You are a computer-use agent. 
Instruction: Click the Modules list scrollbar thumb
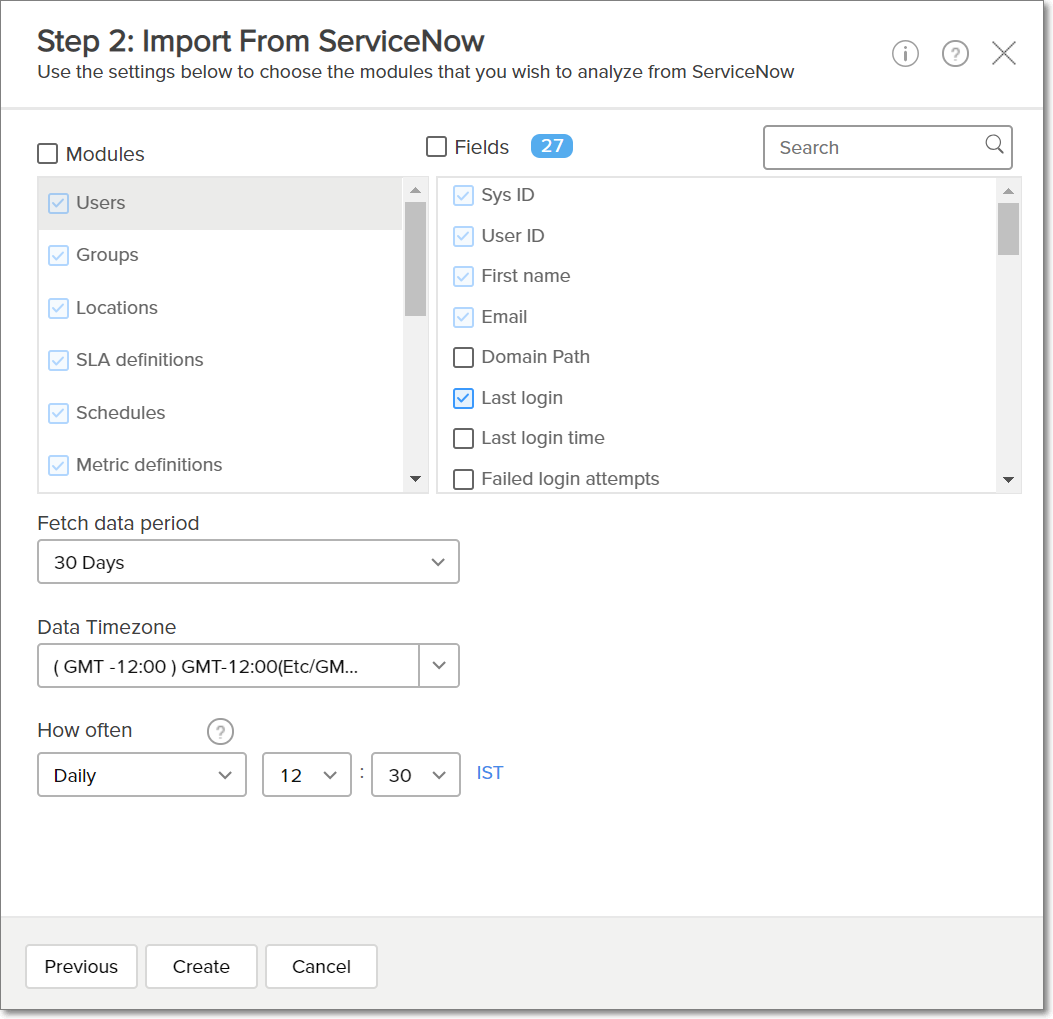[416, 259]
